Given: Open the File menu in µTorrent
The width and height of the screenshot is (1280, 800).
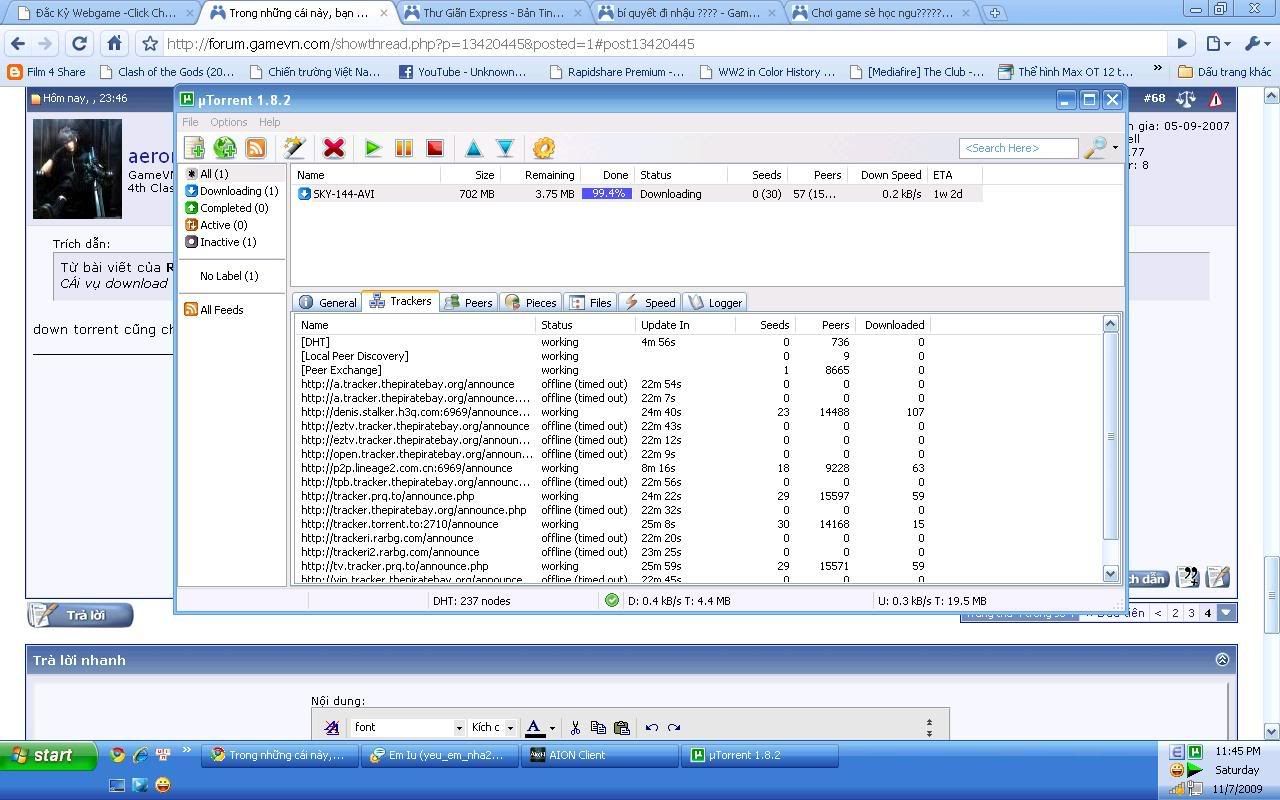Looking at the screenshot, I should [190, 122].
